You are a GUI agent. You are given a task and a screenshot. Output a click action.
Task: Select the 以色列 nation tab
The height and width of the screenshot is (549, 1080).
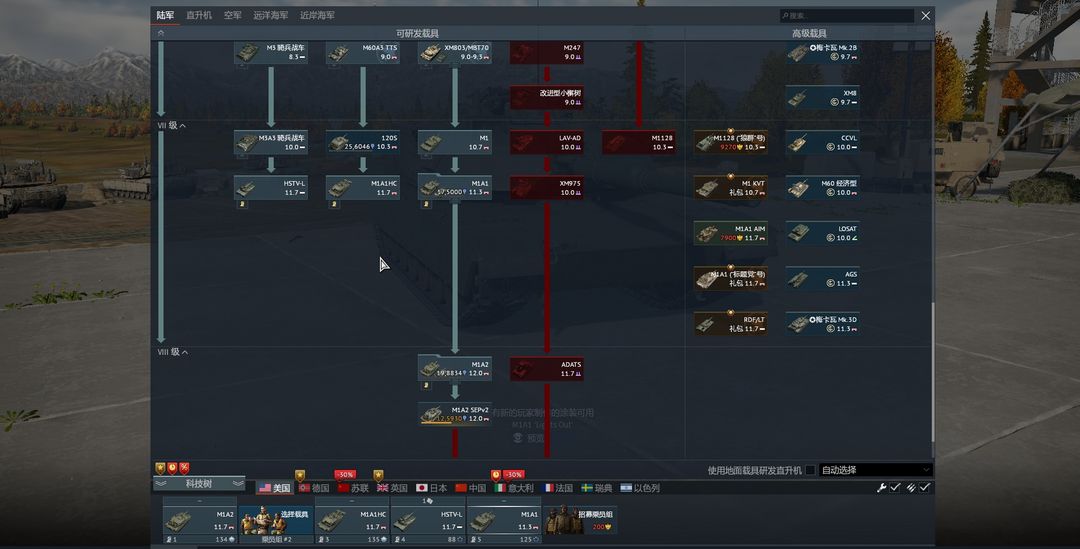click(x=640, y=488)
